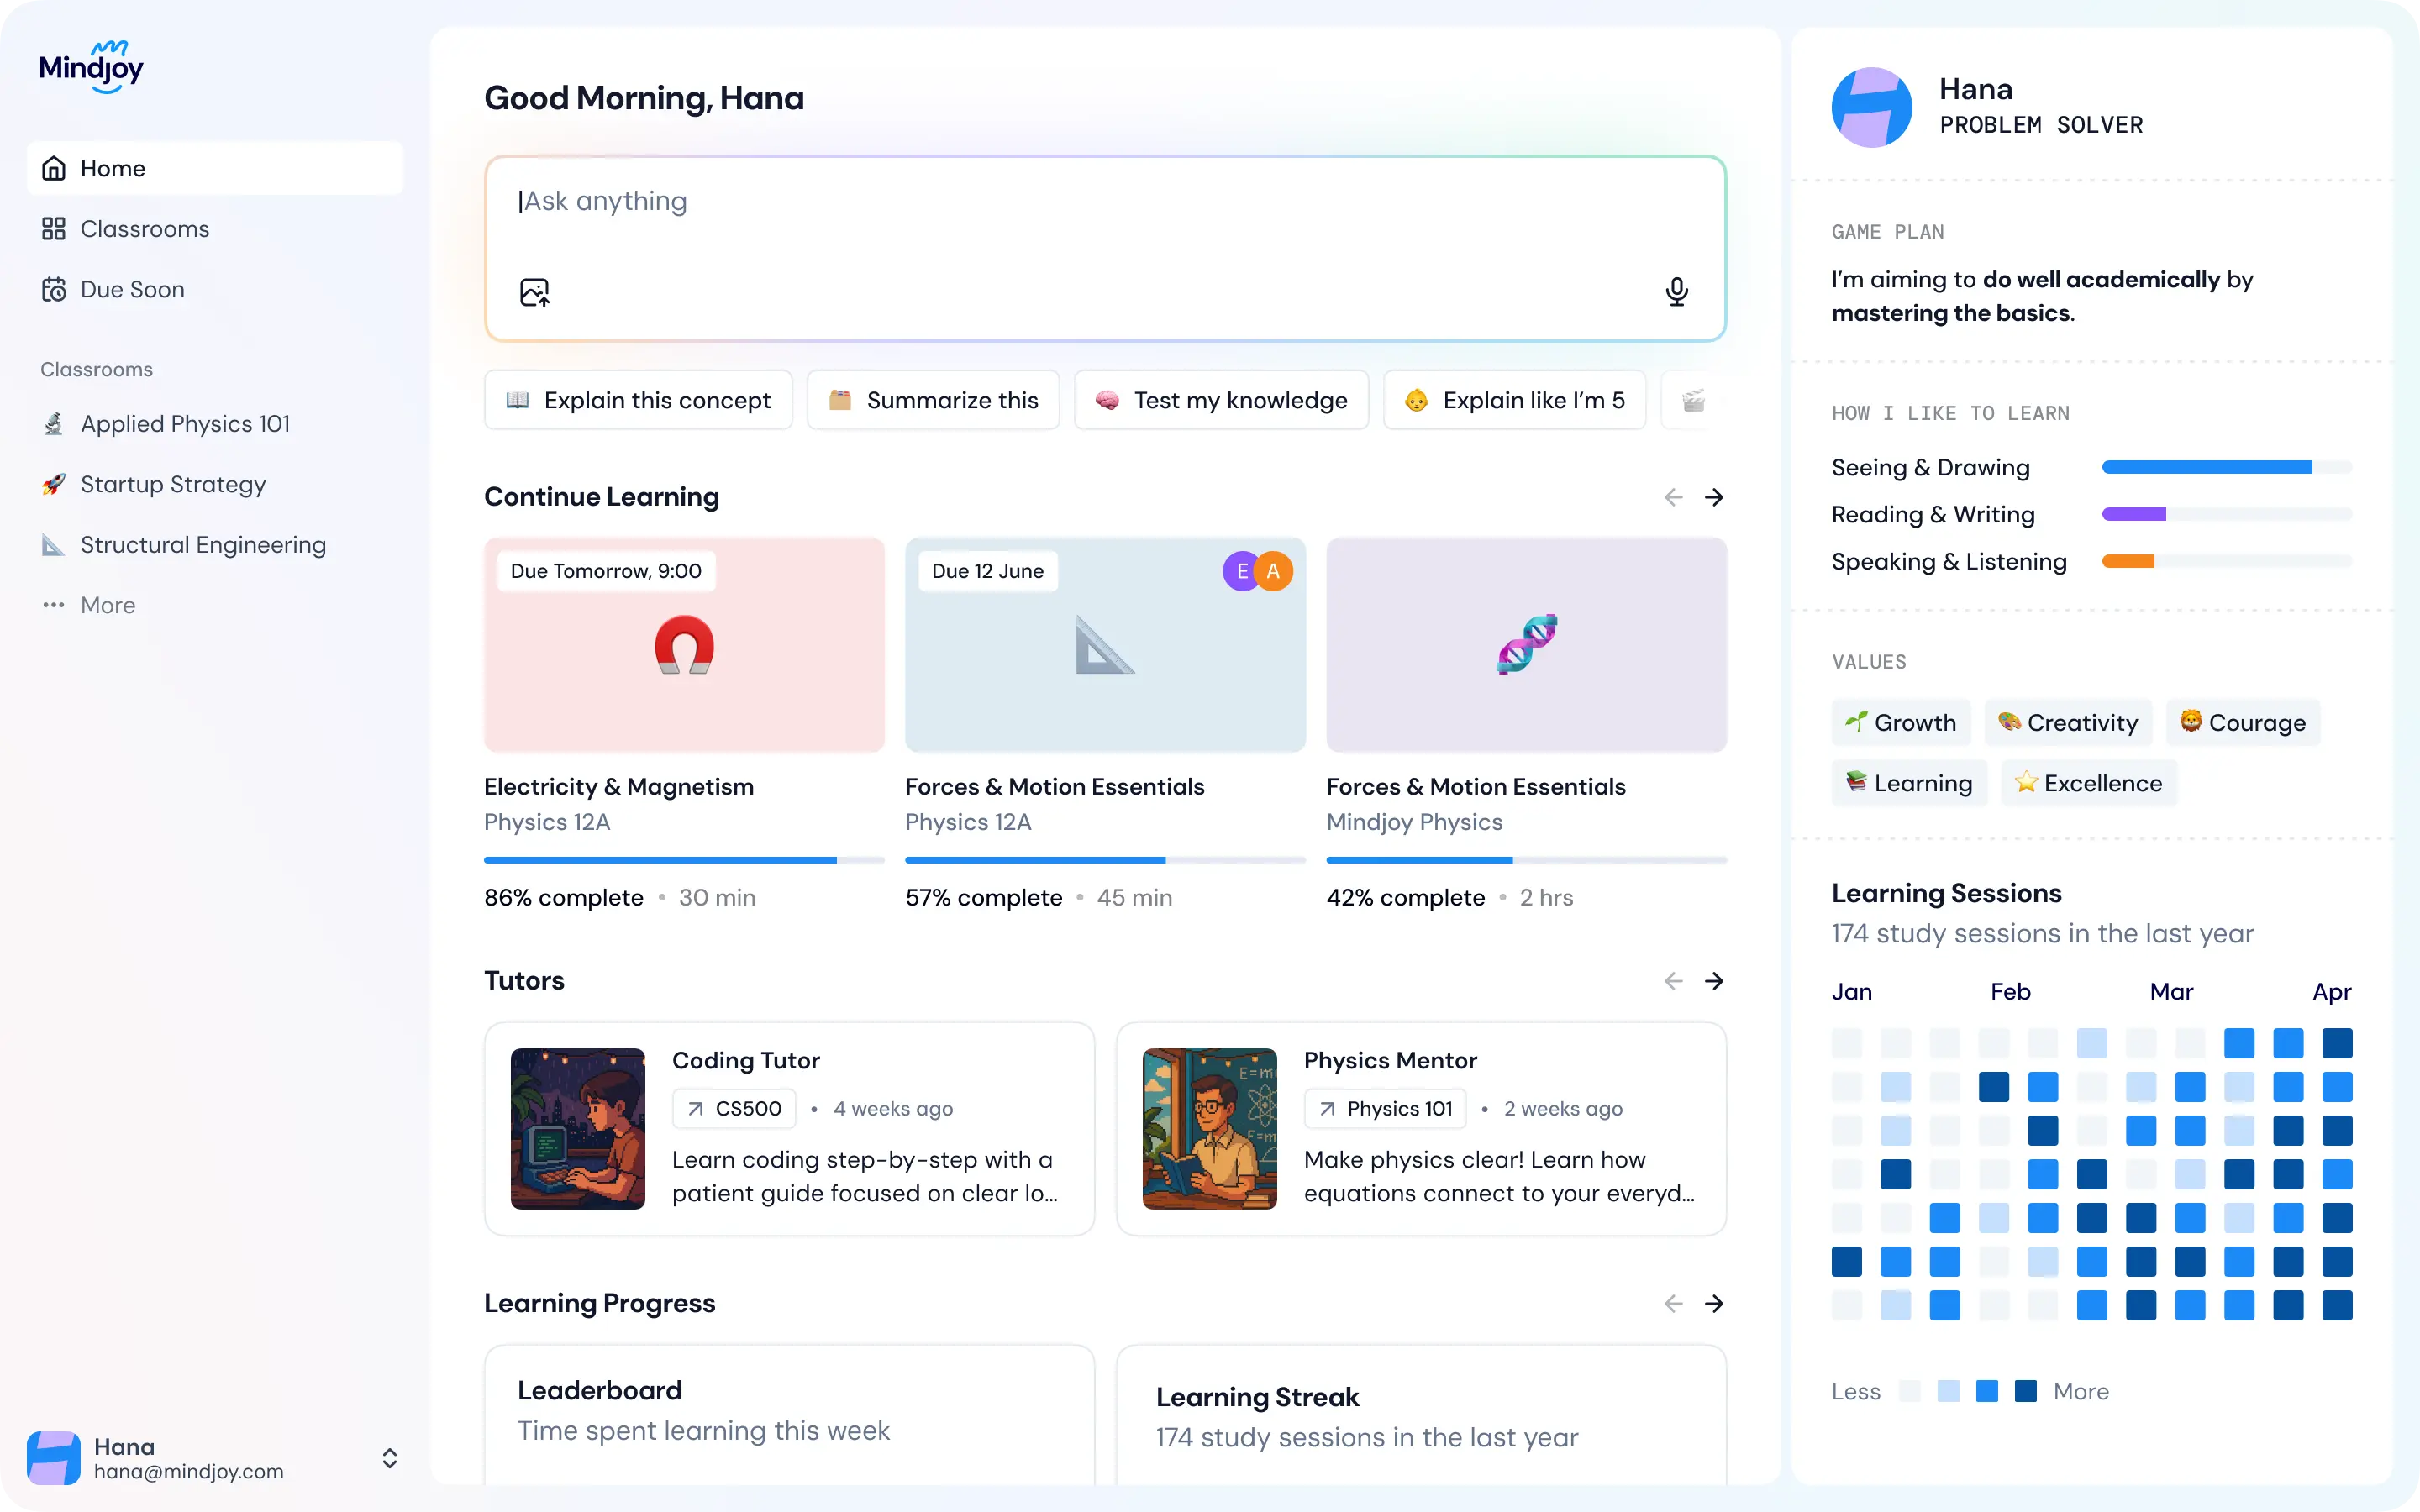
Task: Activate voice input with the microphone icon
Action: [1676, 291]
